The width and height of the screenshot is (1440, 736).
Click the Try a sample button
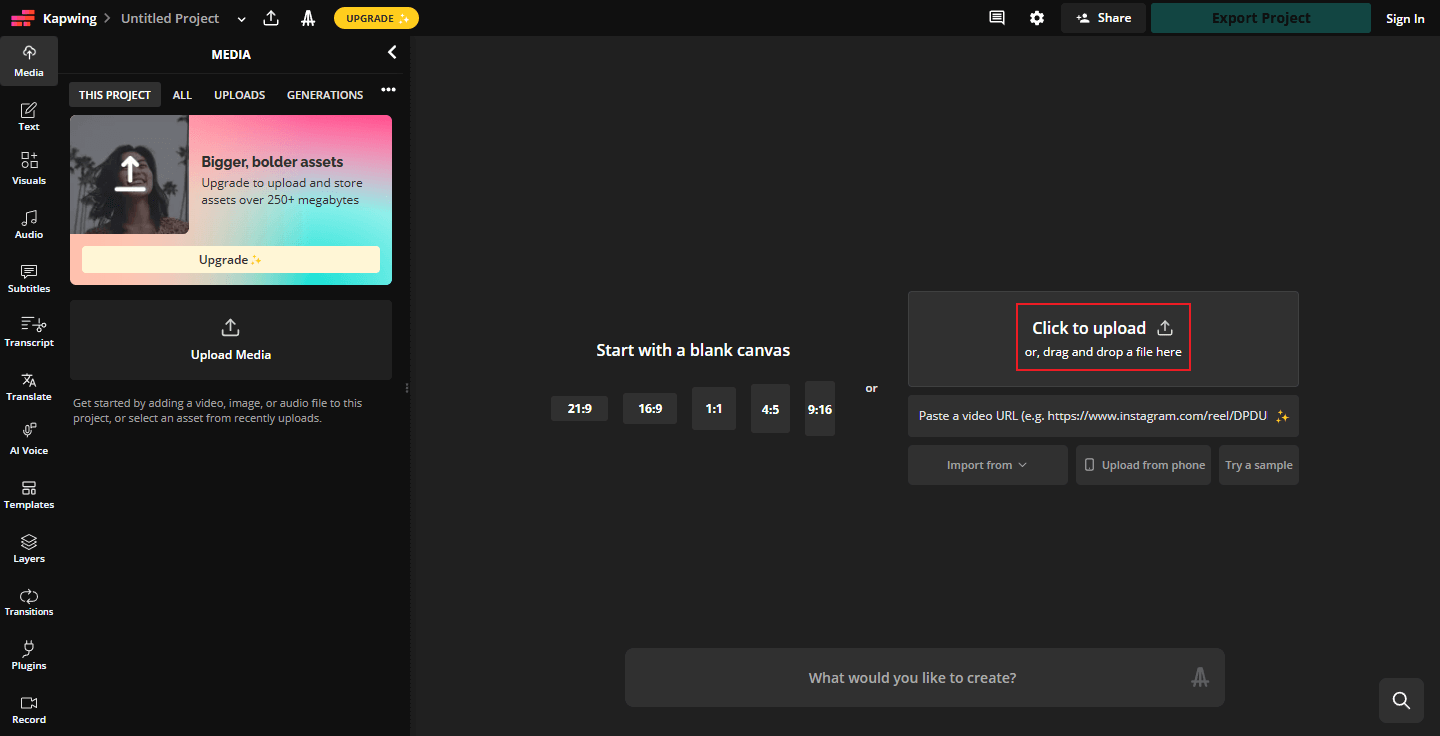1258,464
